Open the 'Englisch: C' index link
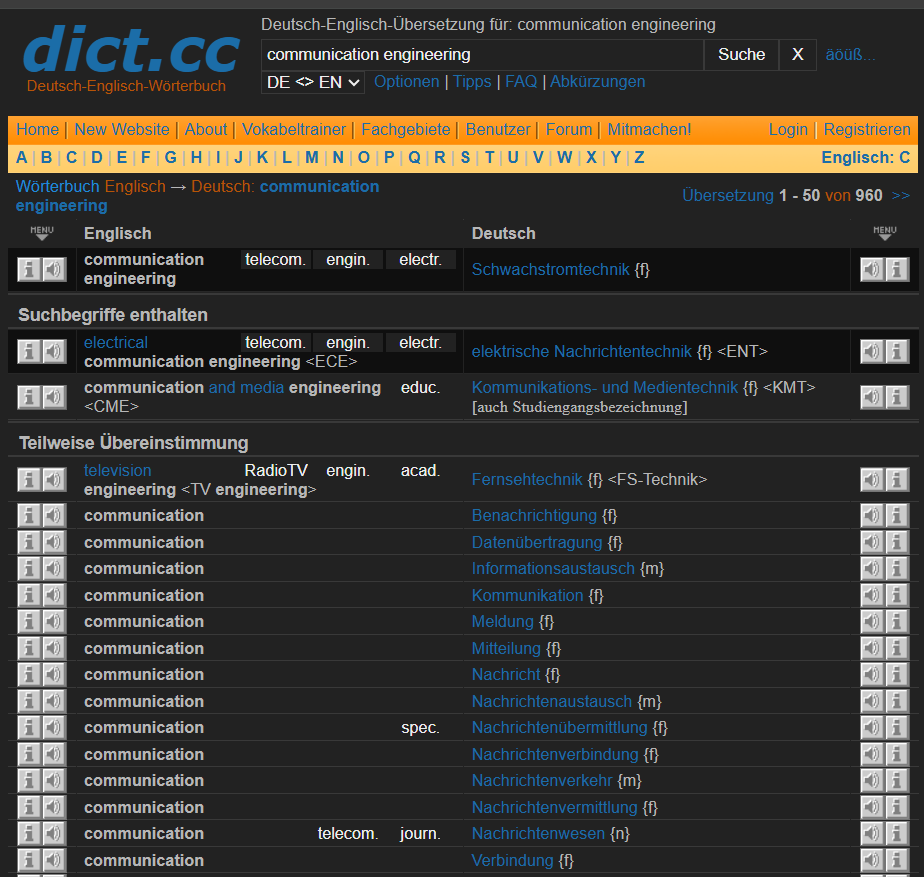 coord(866,157)
